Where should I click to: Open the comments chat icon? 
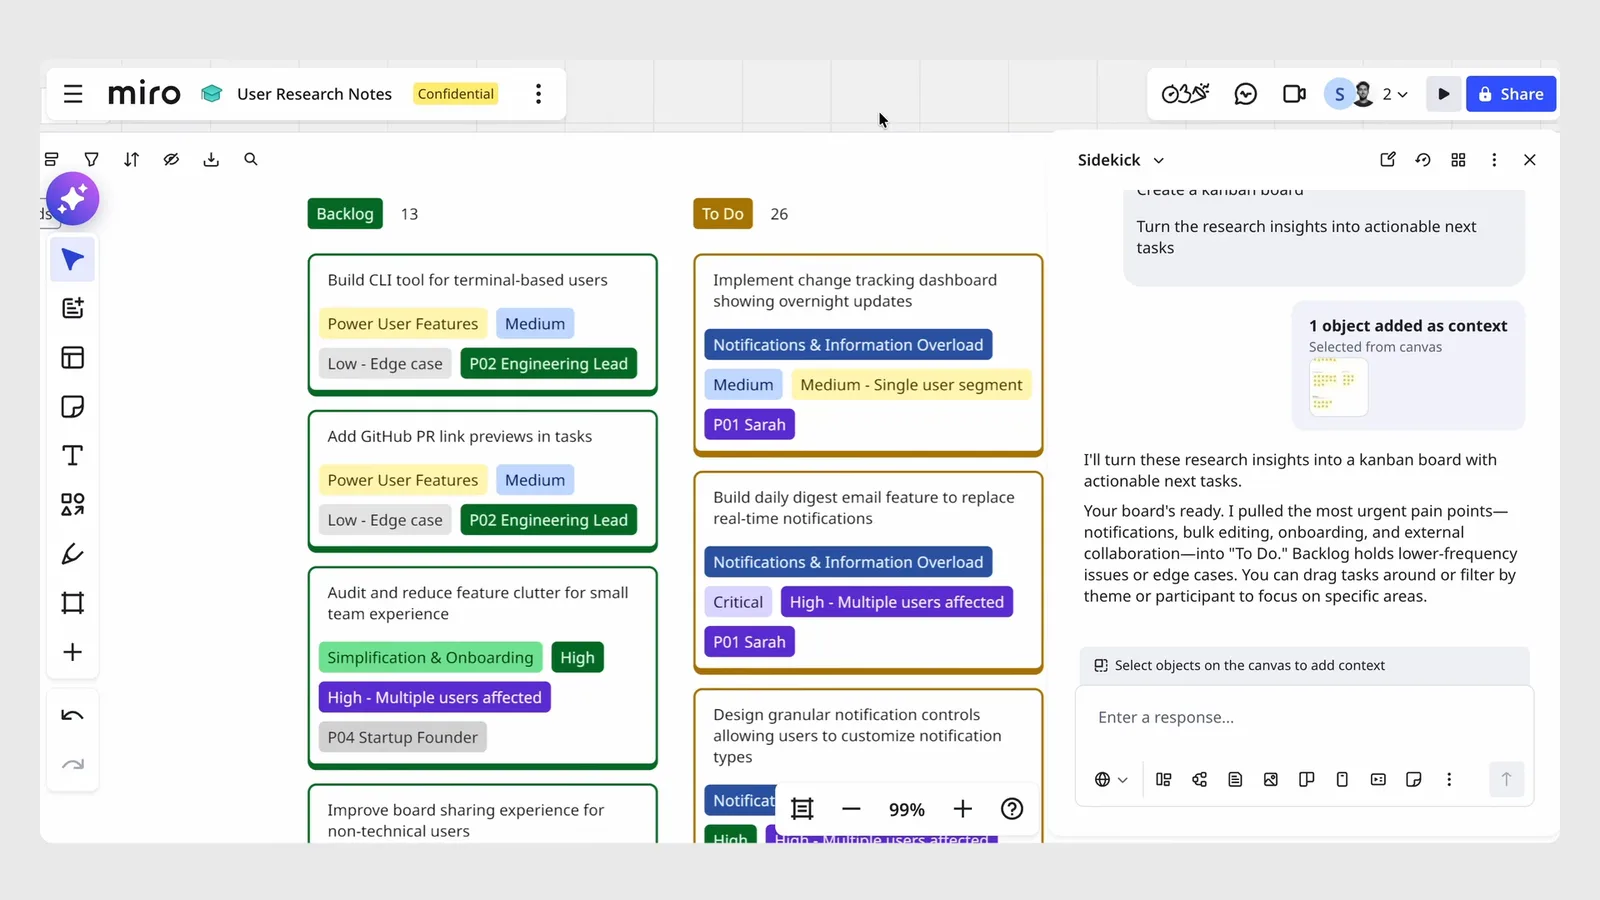[x=1245, y=94]
